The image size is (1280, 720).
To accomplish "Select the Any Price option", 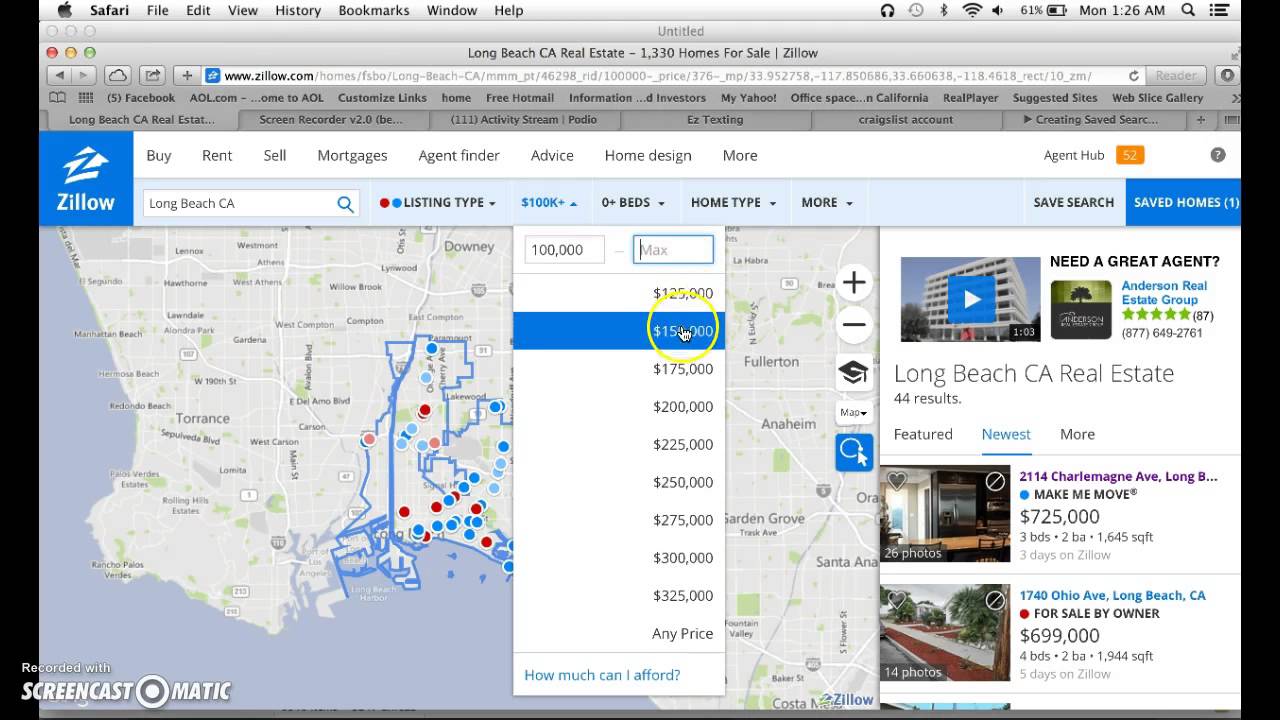I will pyautogui.click(x=619, y=634).
